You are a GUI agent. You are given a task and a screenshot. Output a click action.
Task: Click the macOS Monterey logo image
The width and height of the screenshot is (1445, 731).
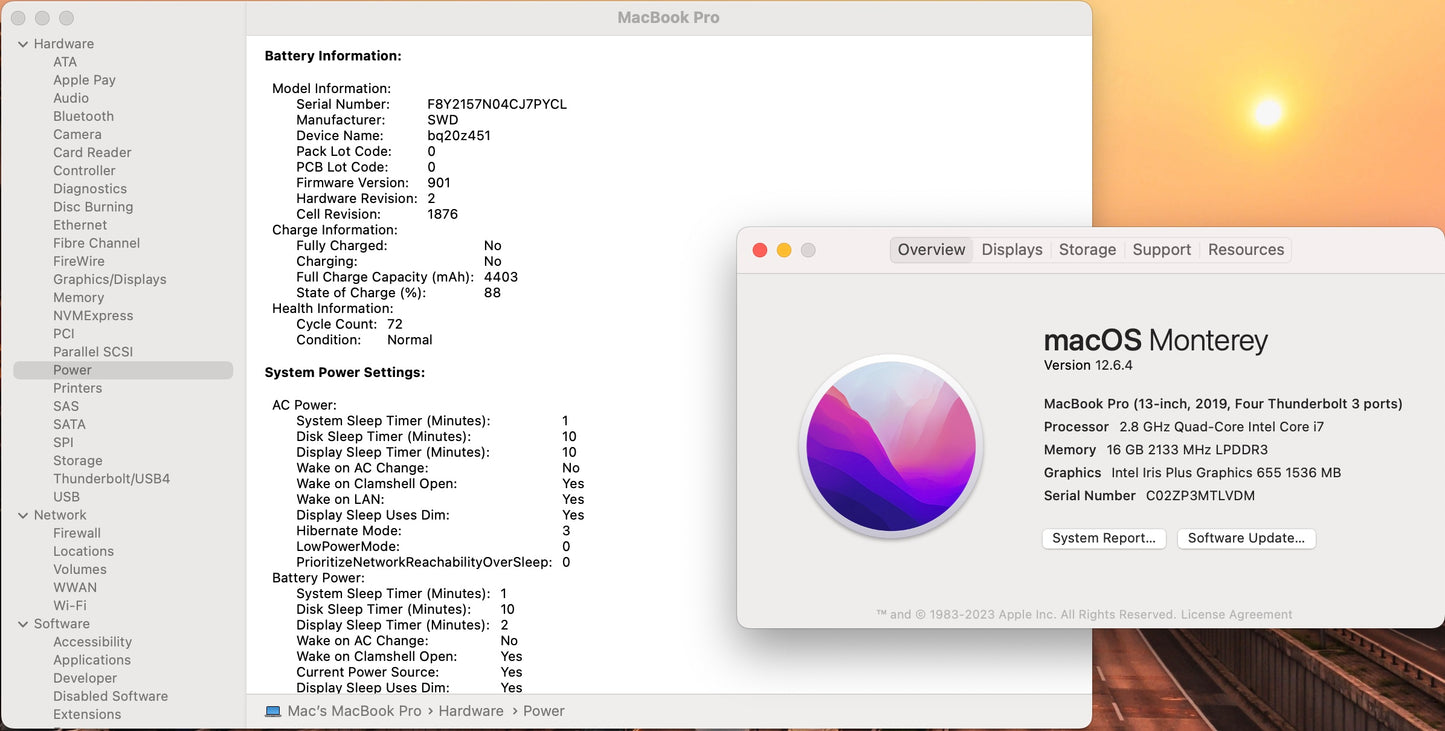(x=891, y=446)
